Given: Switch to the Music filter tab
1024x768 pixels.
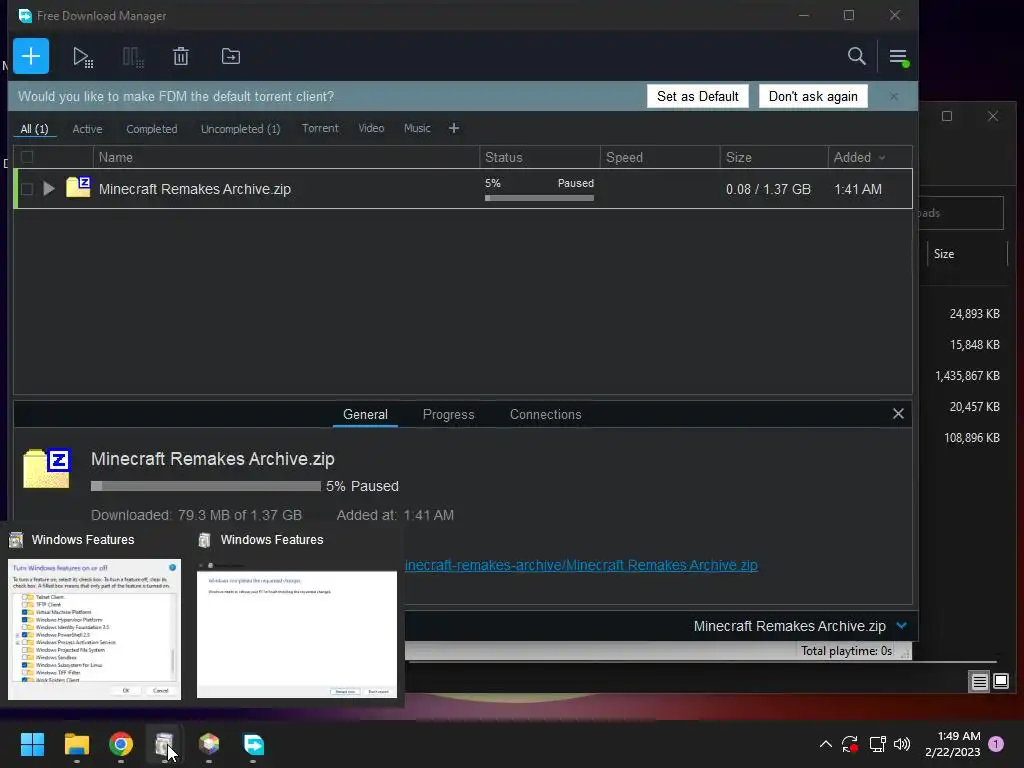Looking at the screenshot, I should tap(417, 128).
